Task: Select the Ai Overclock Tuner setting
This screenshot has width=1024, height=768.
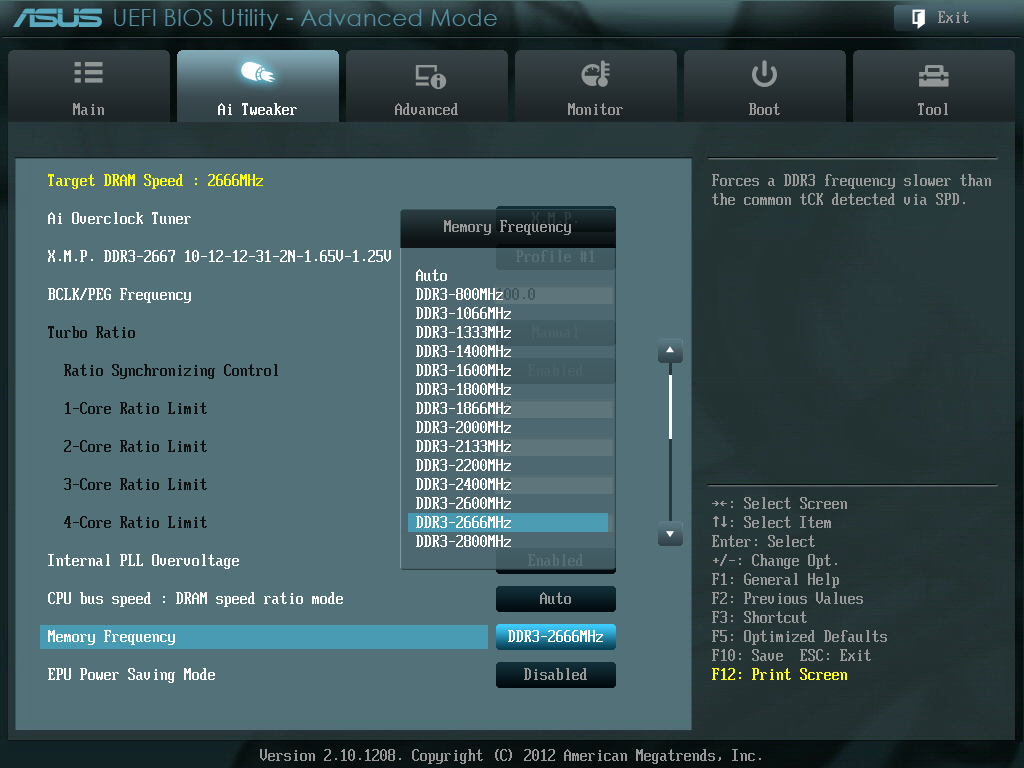Action: click(120, 219)
